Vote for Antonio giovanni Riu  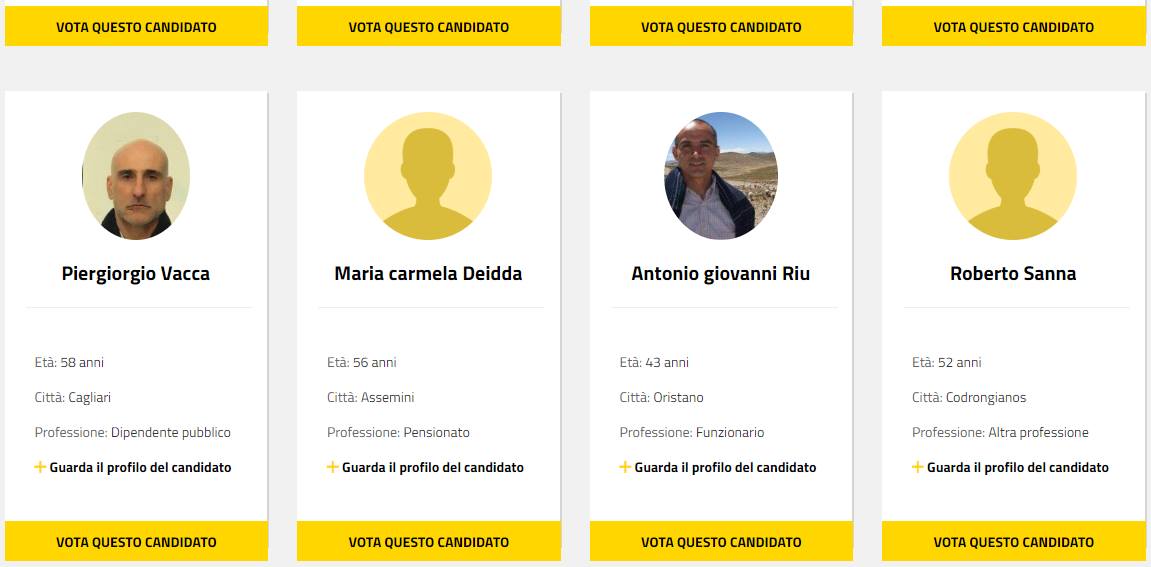(x=721, y=542)
